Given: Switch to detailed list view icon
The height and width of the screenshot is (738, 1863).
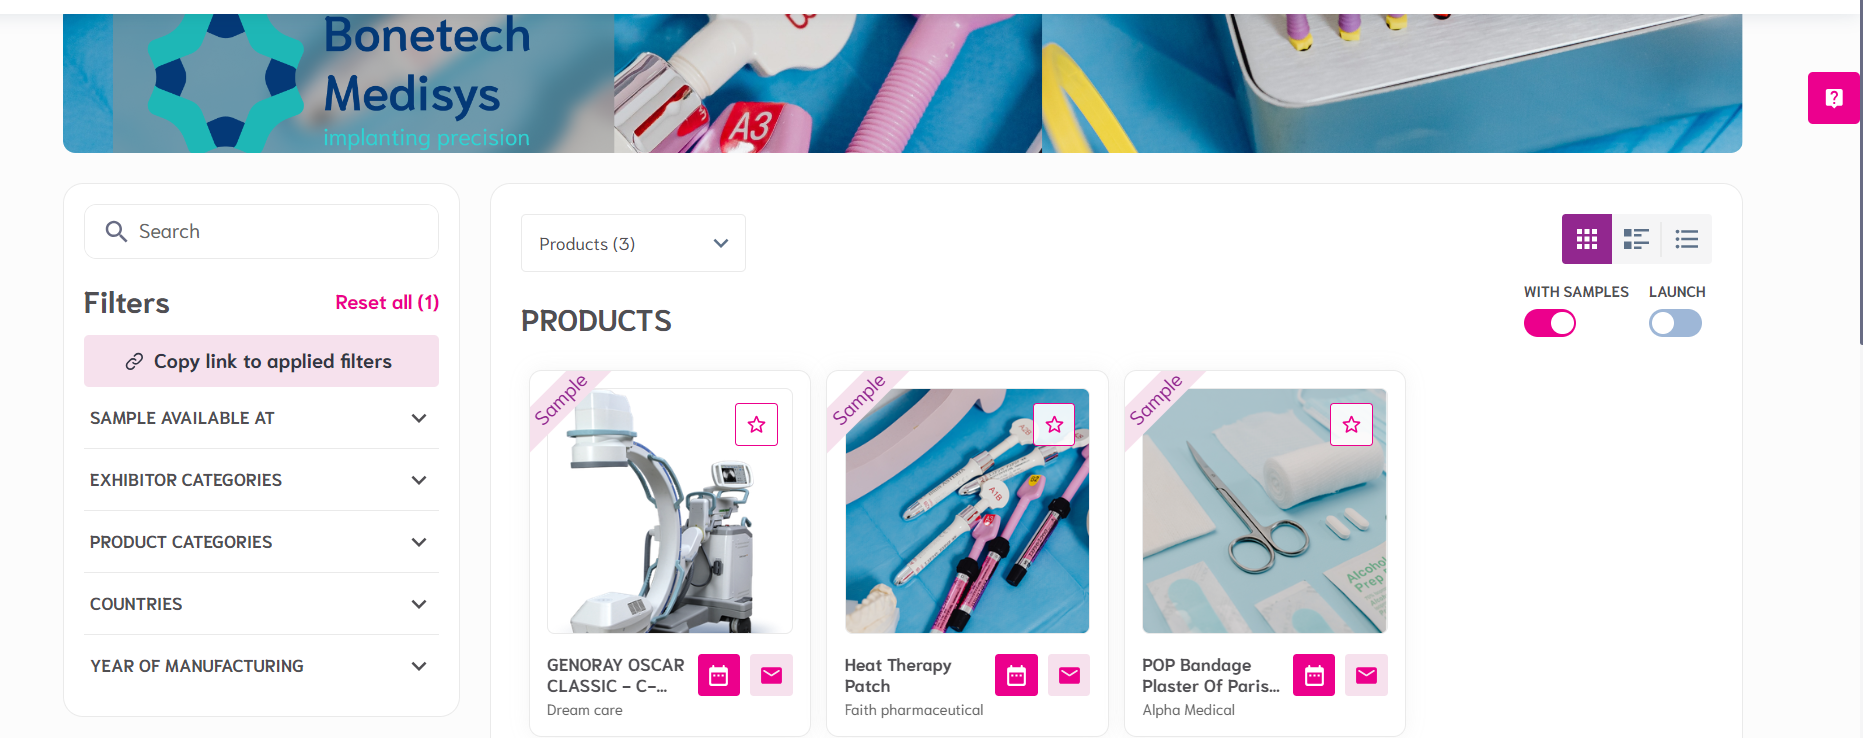Looking at the screenshot, I should point(1636,239).
